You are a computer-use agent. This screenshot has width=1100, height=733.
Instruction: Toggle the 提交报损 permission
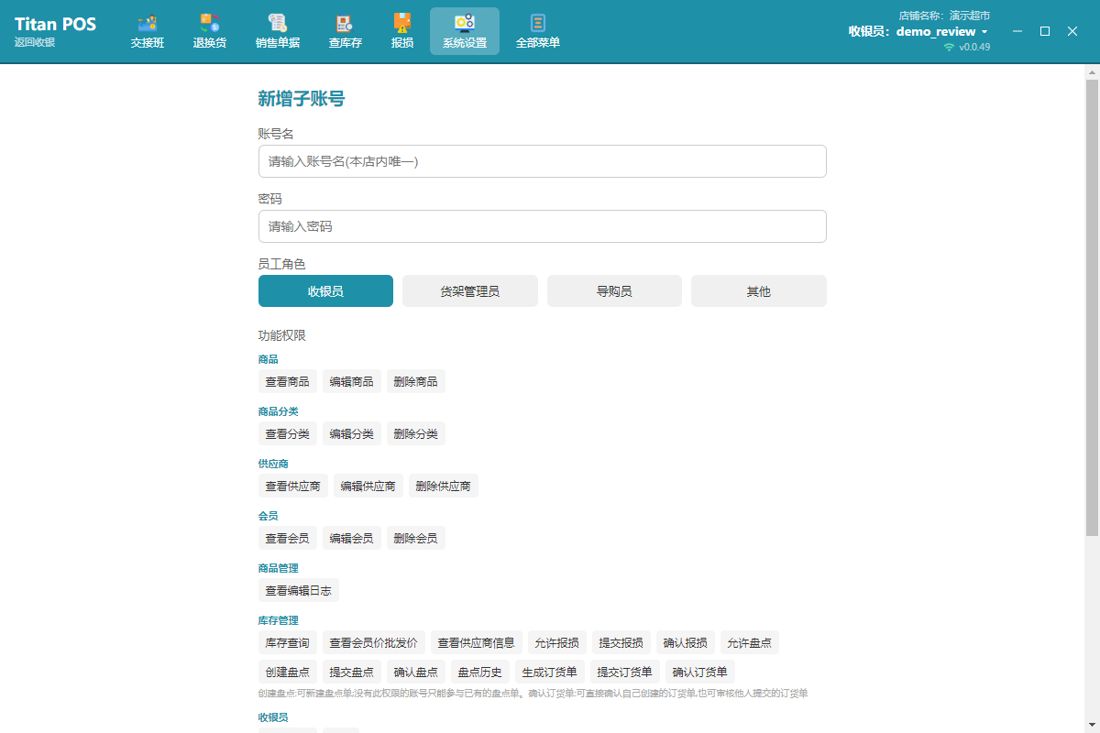621,643
